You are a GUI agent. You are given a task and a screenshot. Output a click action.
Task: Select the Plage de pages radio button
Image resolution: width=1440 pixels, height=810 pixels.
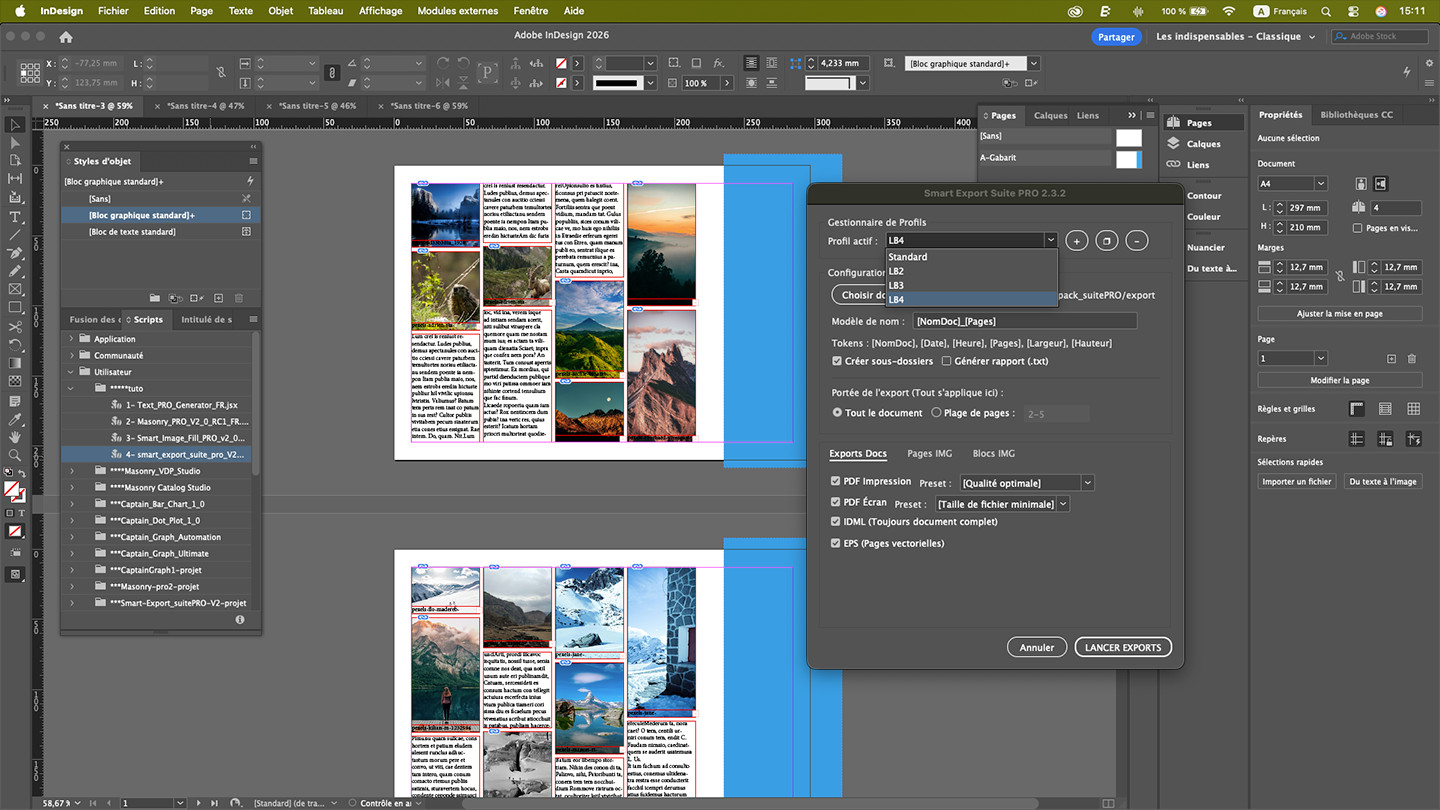pyautogui.click(x=936, y=413)
